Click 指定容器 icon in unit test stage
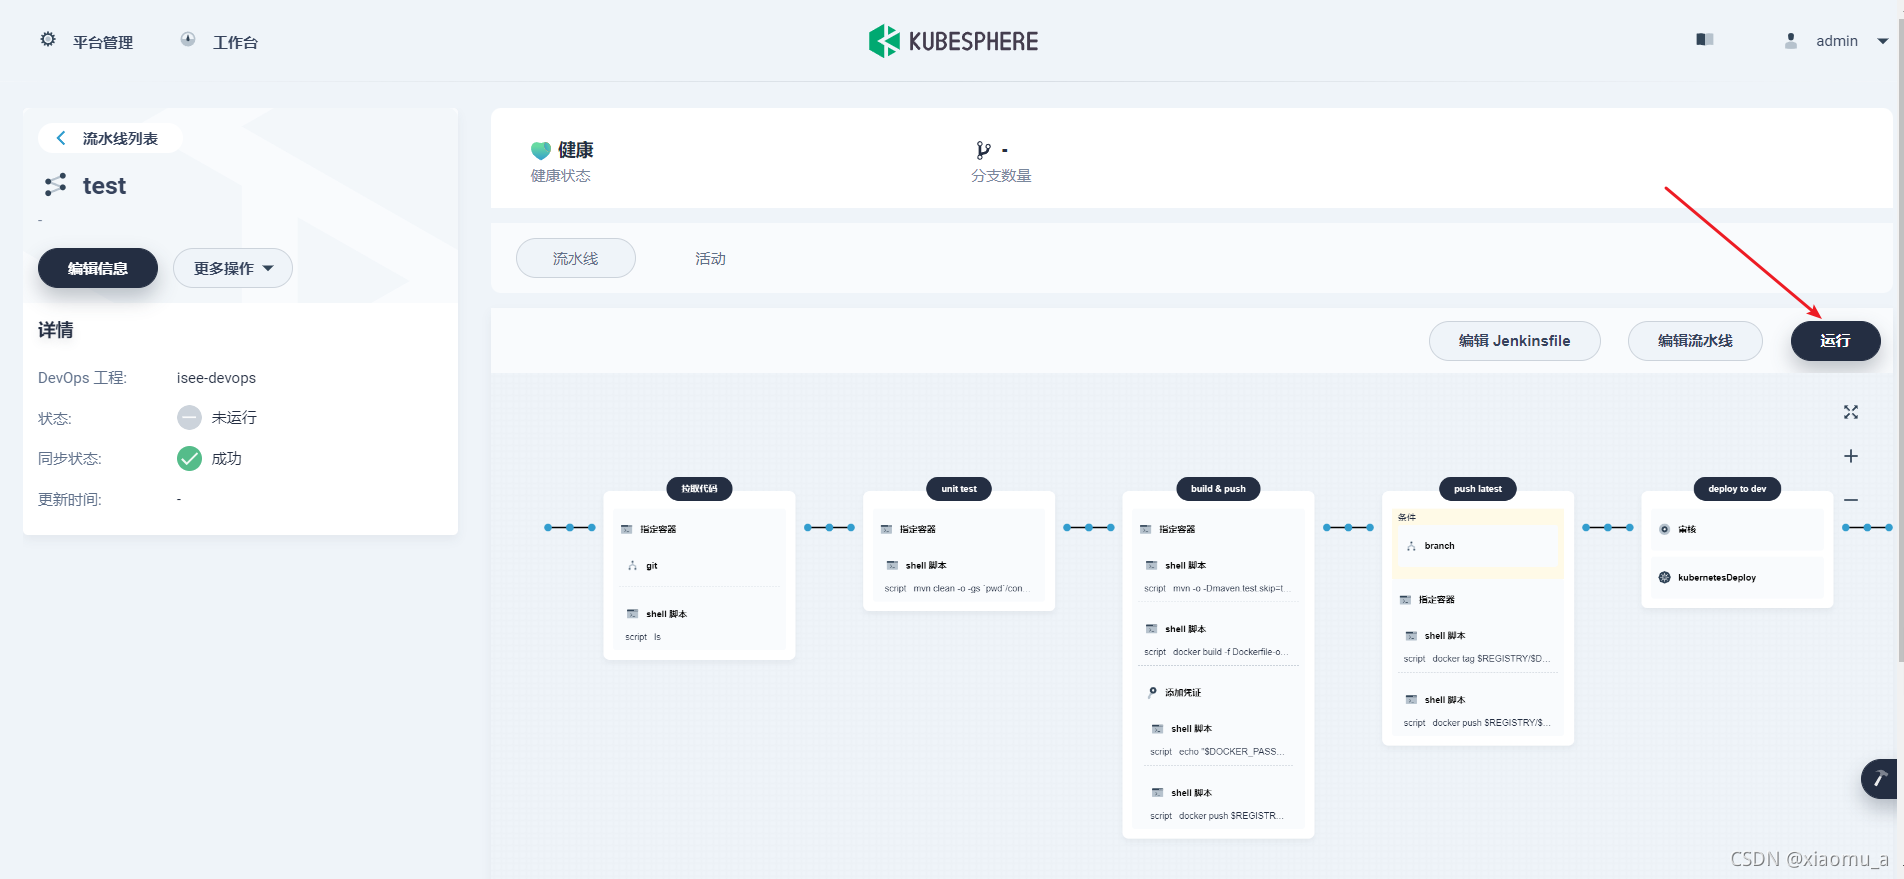Viewport: 1904px width, 879px height. [886, 529]
